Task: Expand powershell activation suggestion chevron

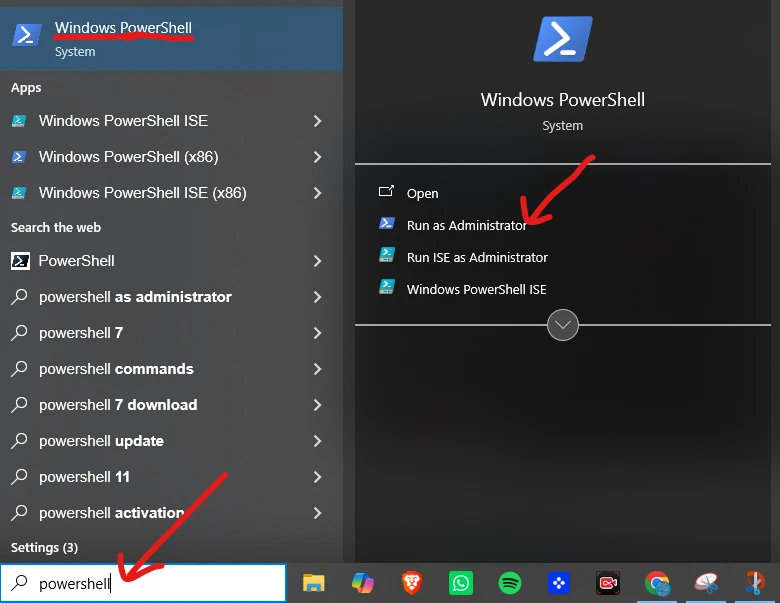Action: pyautogui.click(x=317, y=513)
